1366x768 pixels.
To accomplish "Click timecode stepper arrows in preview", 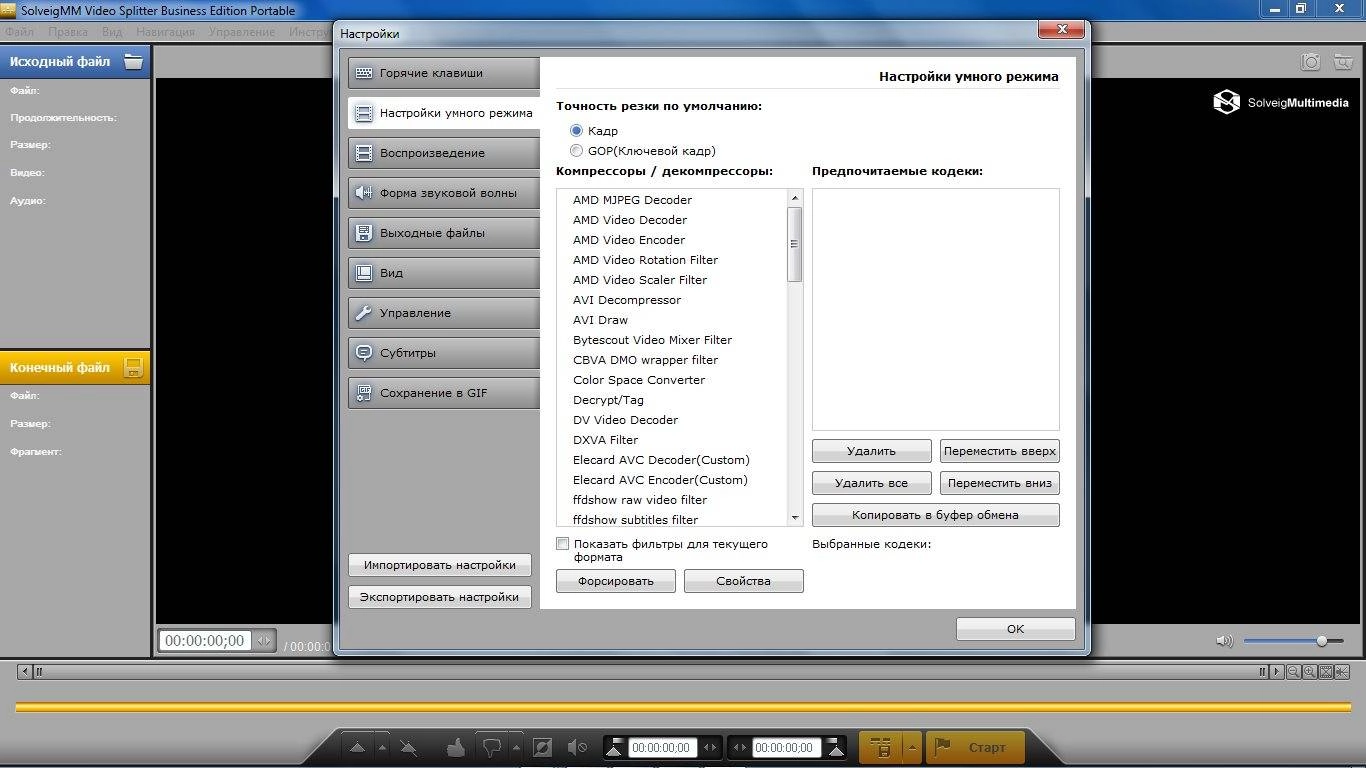I will [264, 641].
